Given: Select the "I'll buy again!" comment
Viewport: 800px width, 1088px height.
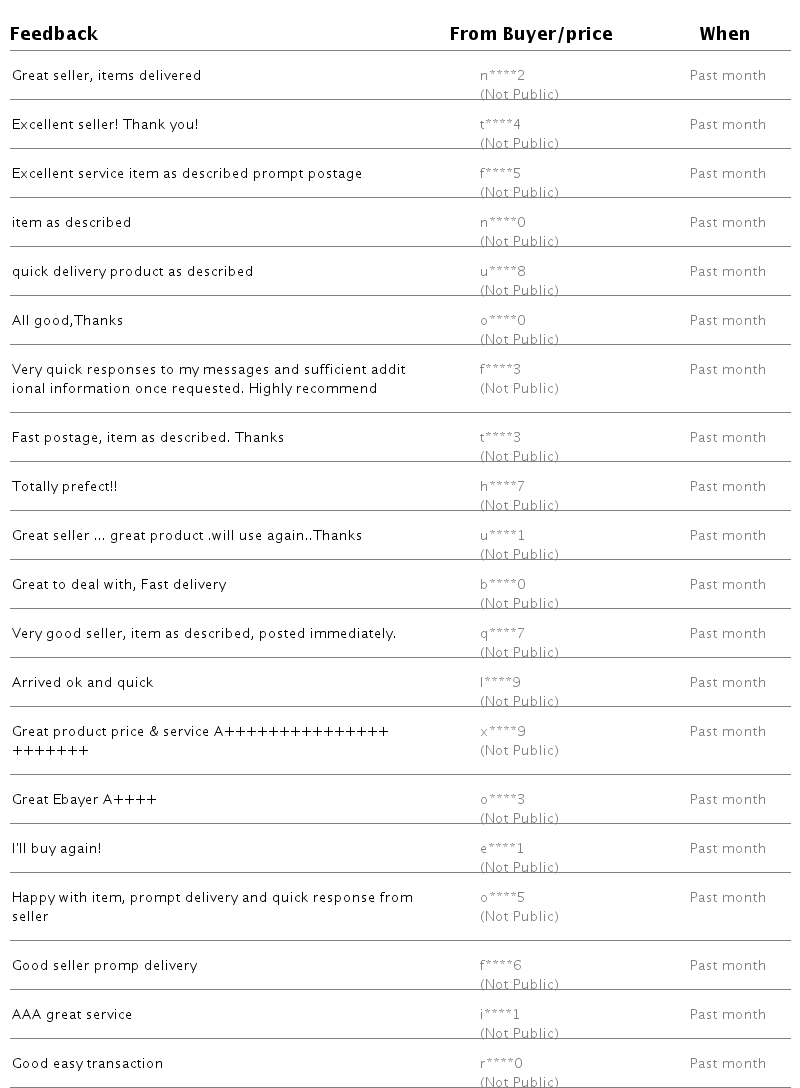Looking at the screenshot, I should (x=56, y=848).
